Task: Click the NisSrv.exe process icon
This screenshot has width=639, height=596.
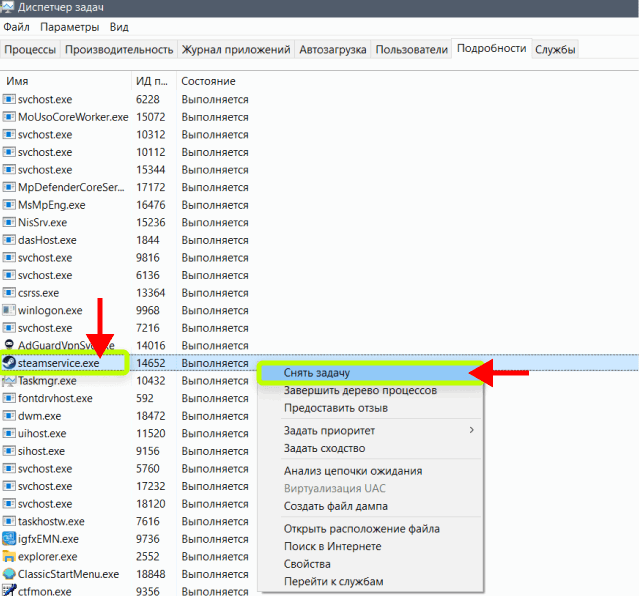Action: click(x=9, y=222)
